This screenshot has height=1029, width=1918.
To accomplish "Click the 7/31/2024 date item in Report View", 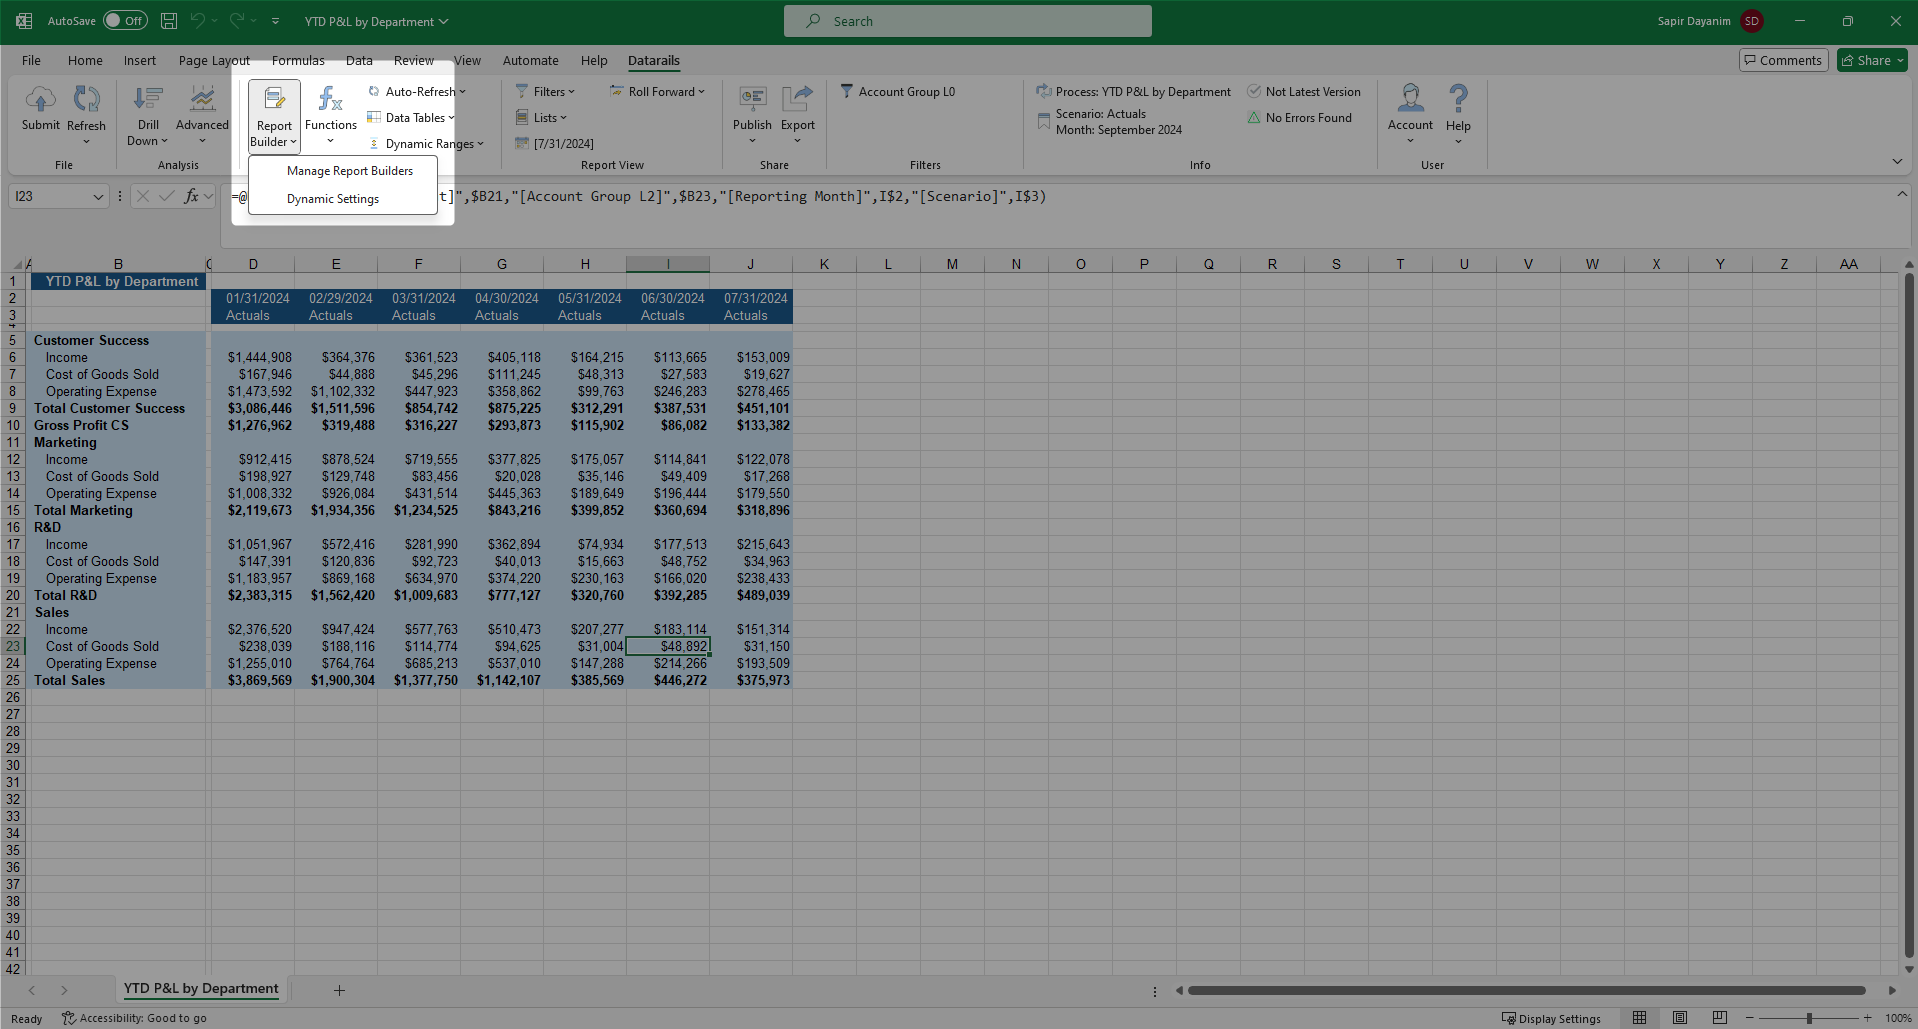I will (x=554, y=144).
